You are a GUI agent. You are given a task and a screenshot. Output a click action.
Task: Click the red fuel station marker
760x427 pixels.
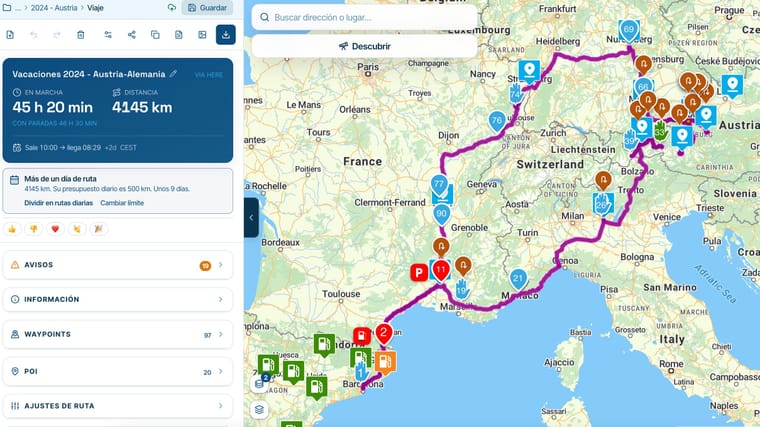[362, 336]
